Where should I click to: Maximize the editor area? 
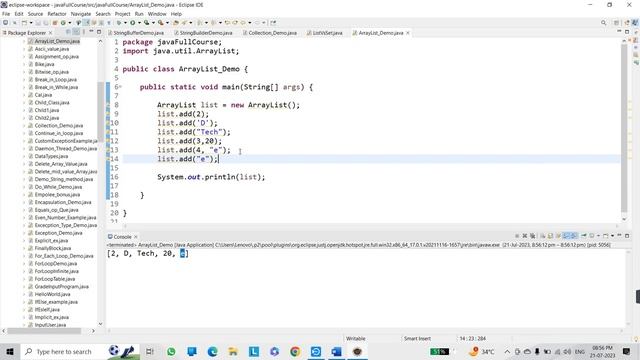pos(627,32)
